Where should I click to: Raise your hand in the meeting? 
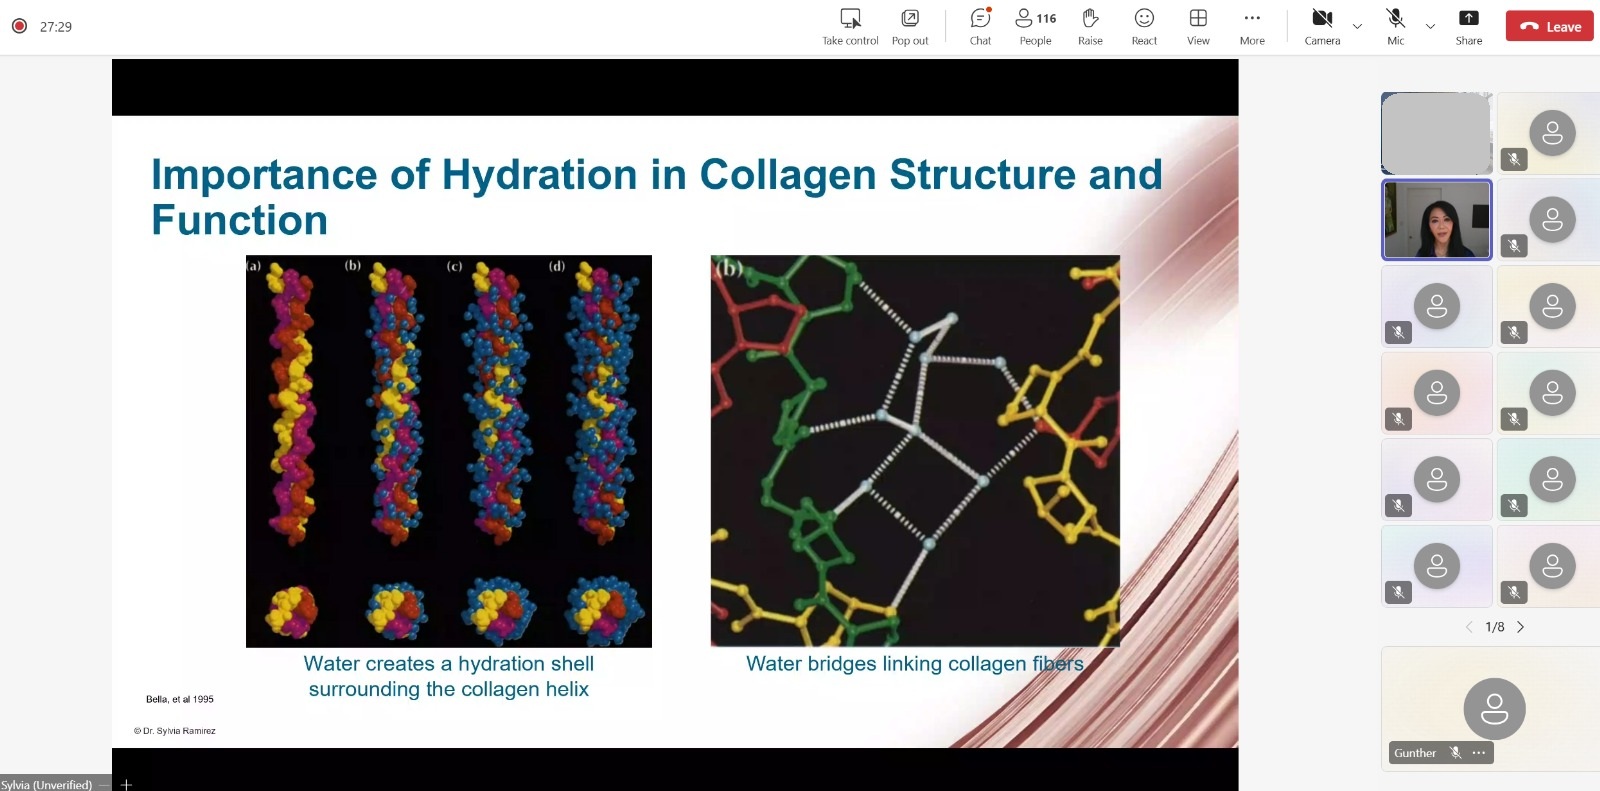tap(1090, 27)
